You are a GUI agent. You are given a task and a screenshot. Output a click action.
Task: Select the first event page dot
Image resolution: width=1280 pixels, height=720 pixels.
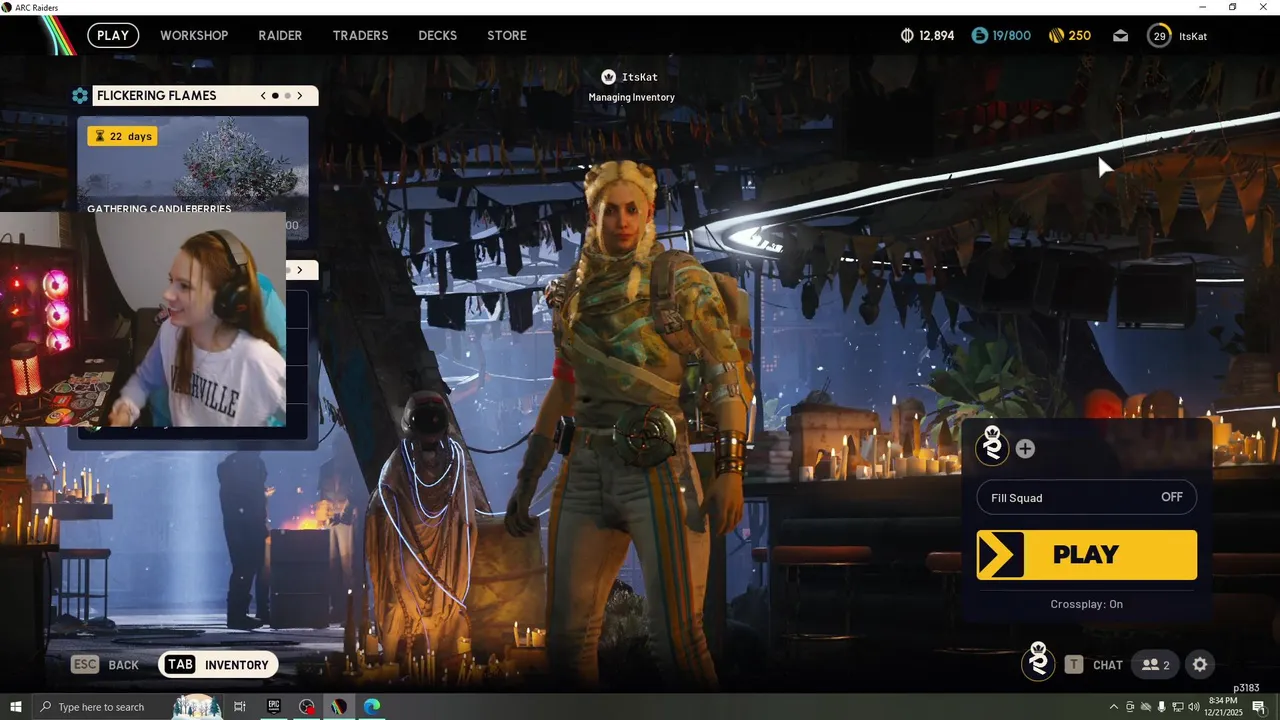pos(275,96)
